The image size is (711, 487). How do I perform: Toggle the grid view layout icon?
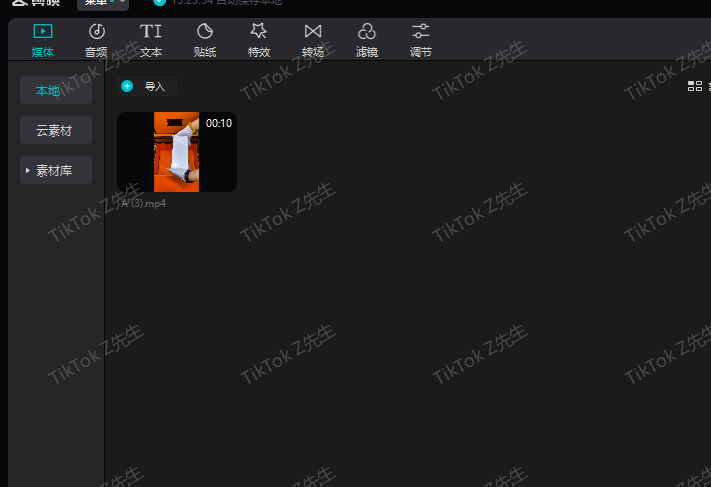[695, 87]
